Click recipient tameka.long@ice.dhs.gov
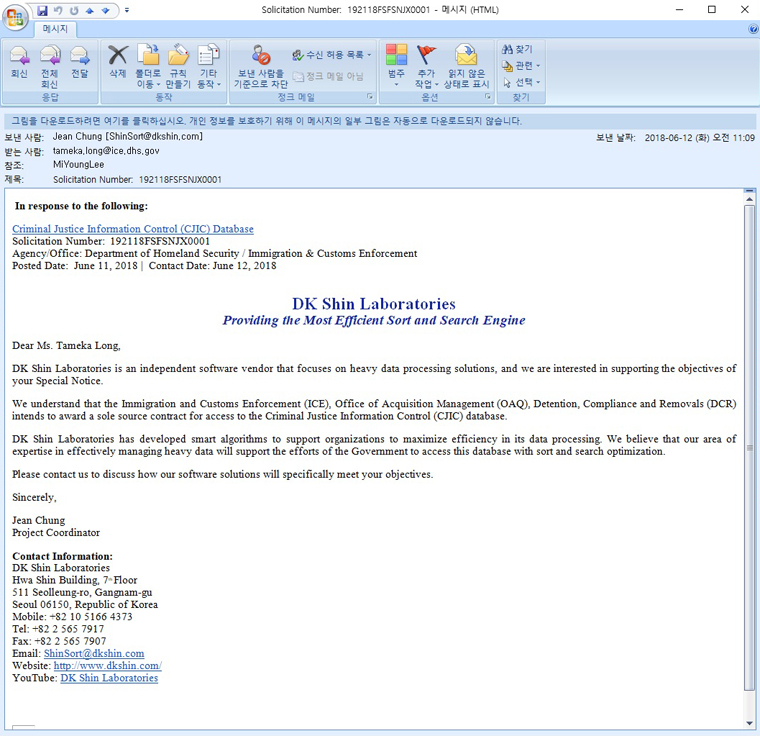 click(x=106, y=151)
